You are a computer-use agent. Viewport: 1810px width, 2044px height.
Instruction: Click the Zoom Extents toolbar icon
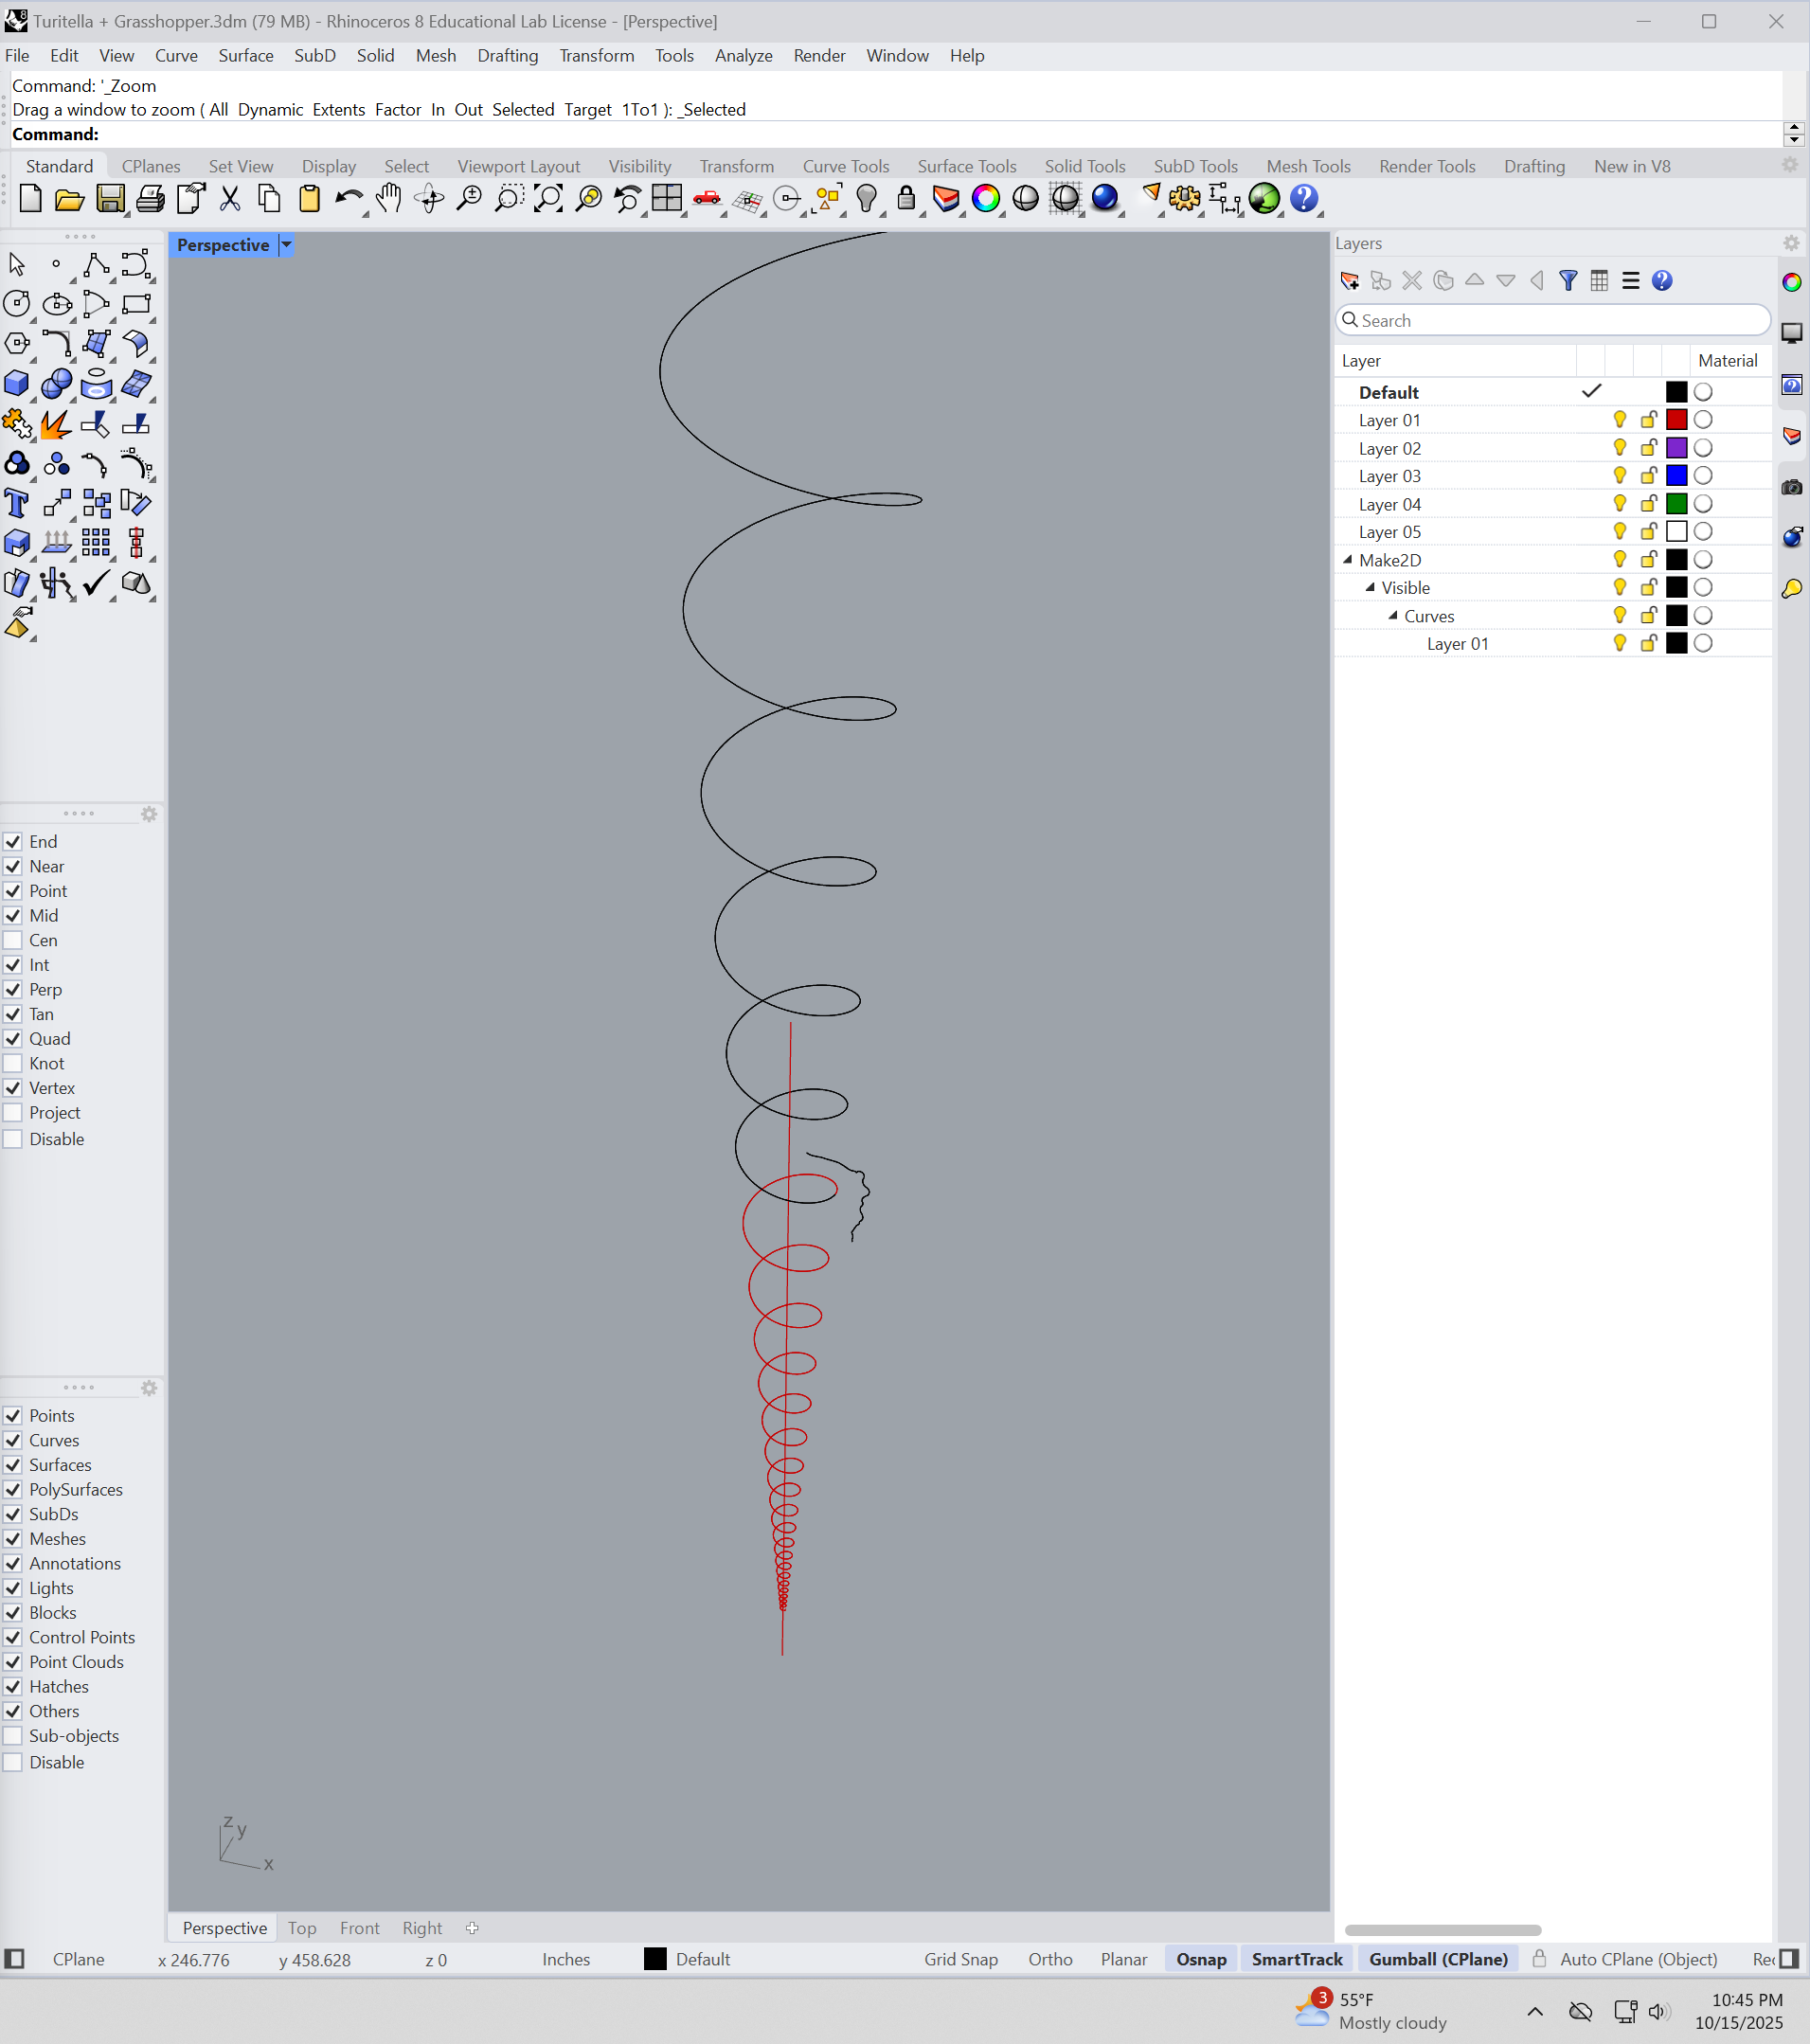pyautogui.click(x=548, y=199)
